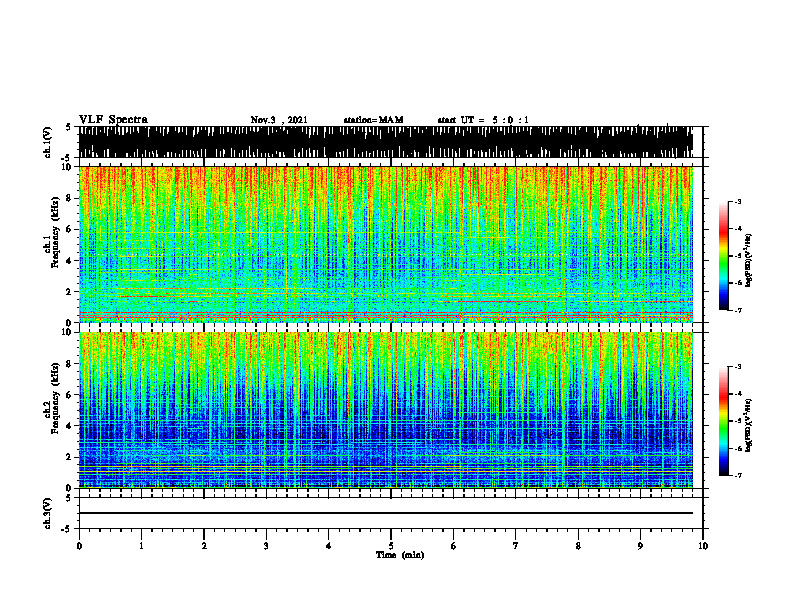The width and height of the screenshot is (792, 612).
Task: Click the "6" kHz tick of ch.1 frequency axis
Action: (71, 229)
